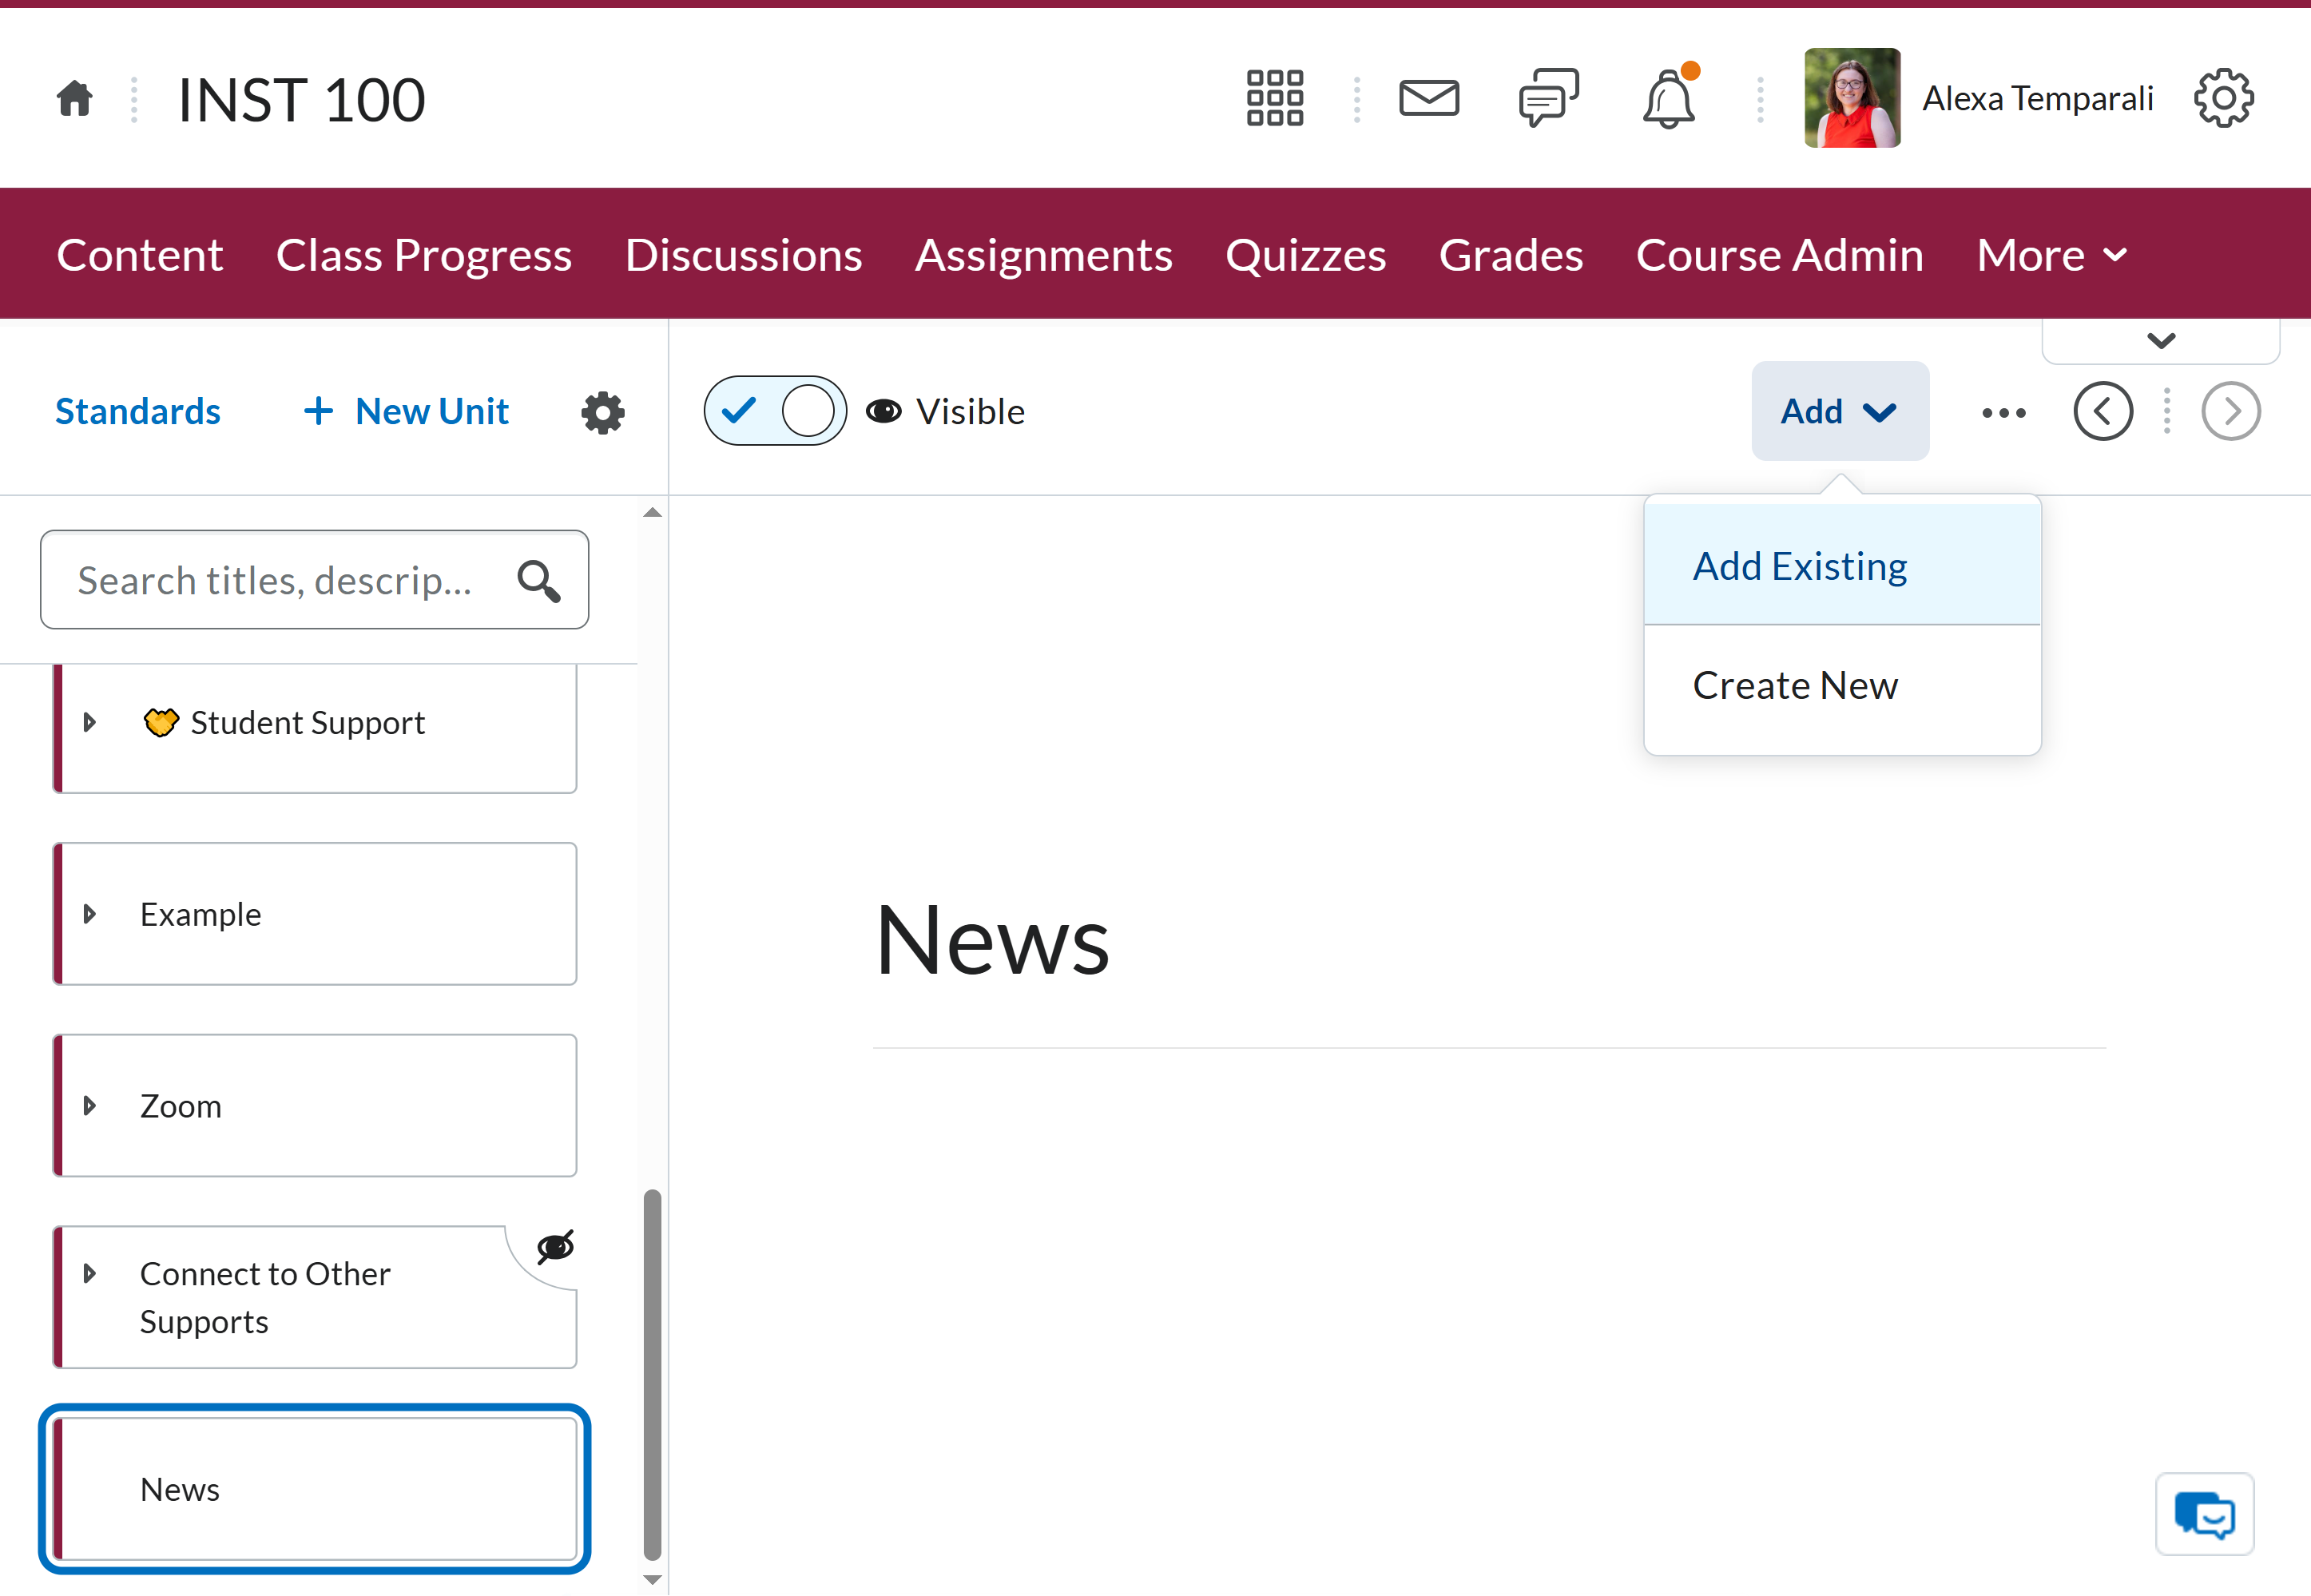Open the Grades tab
The width and height of the screenshot is (2311, 1596).
pos(1511,255)
